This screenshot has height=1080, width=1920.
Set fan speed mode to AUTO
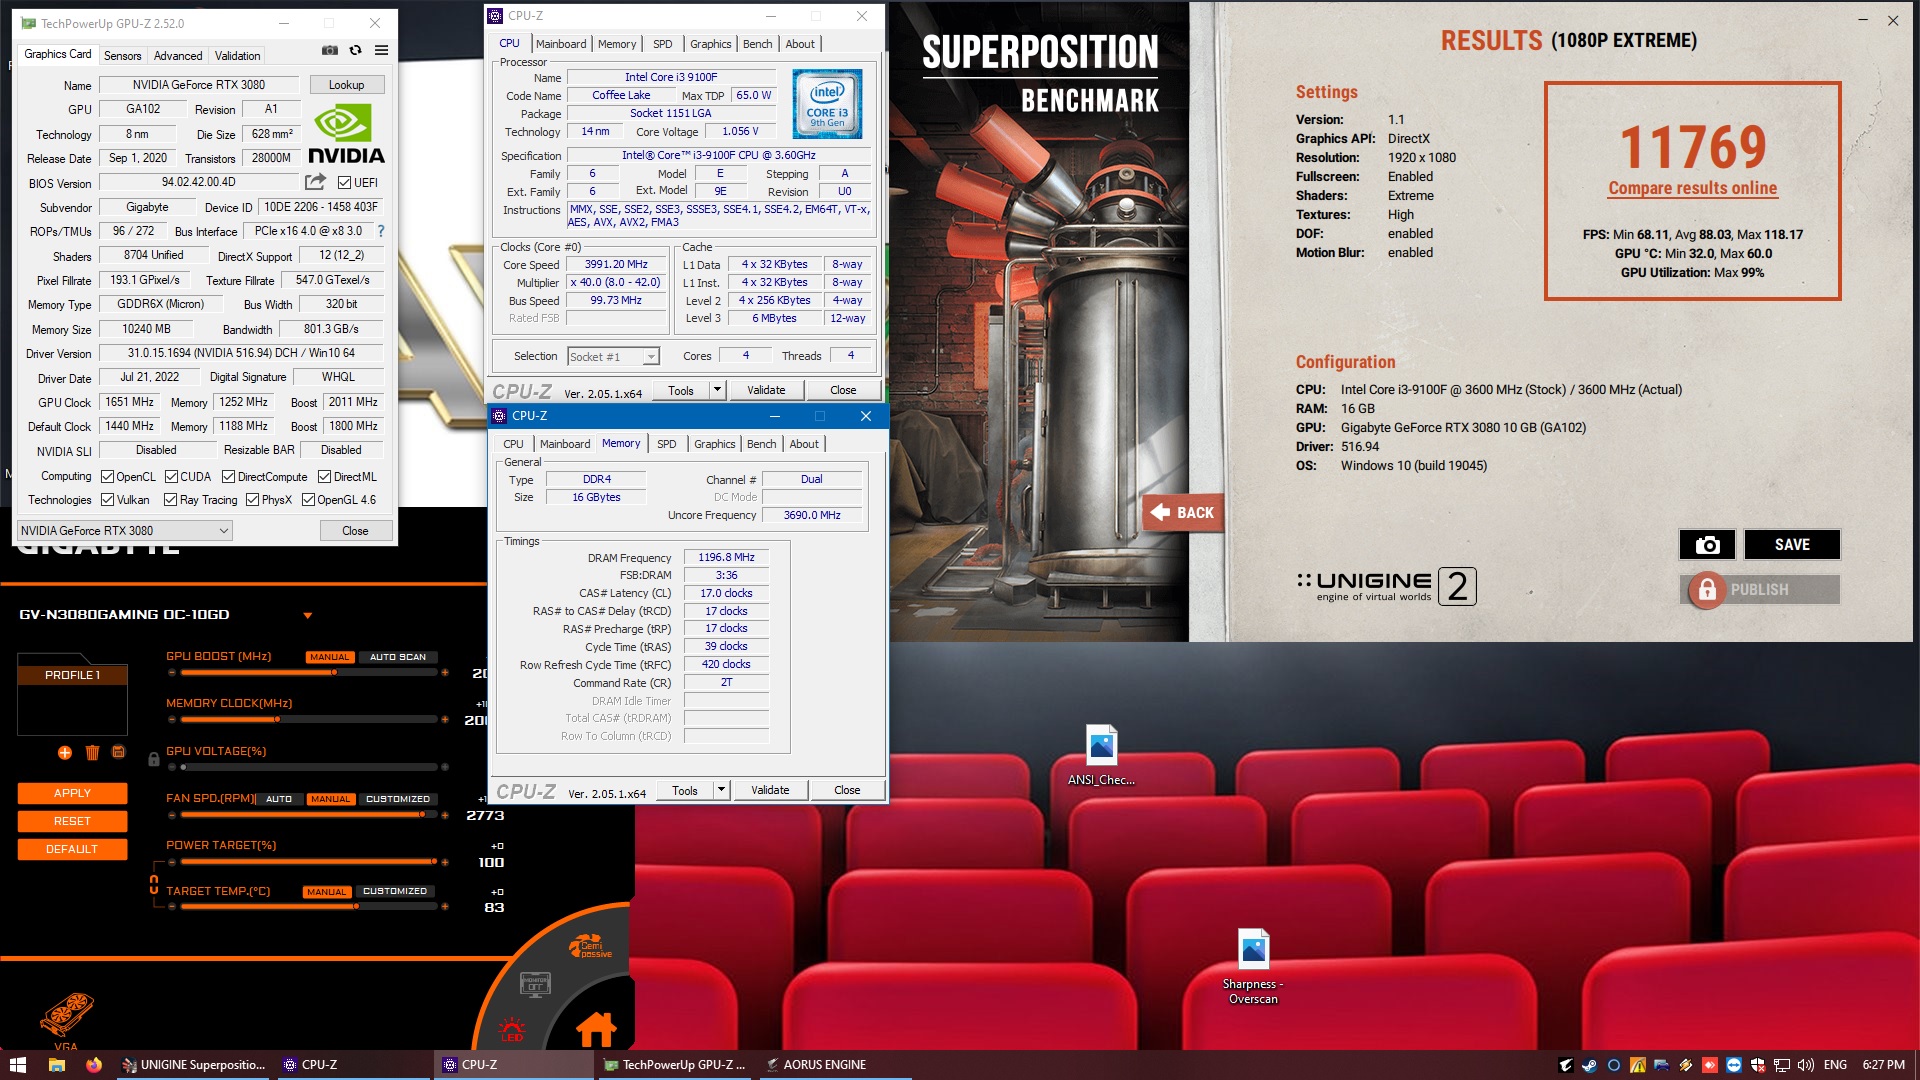click(279, 799)
